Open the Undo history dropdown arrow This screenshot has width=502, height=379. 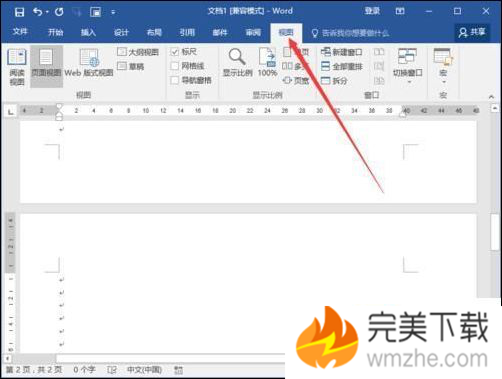coord(47,12)
